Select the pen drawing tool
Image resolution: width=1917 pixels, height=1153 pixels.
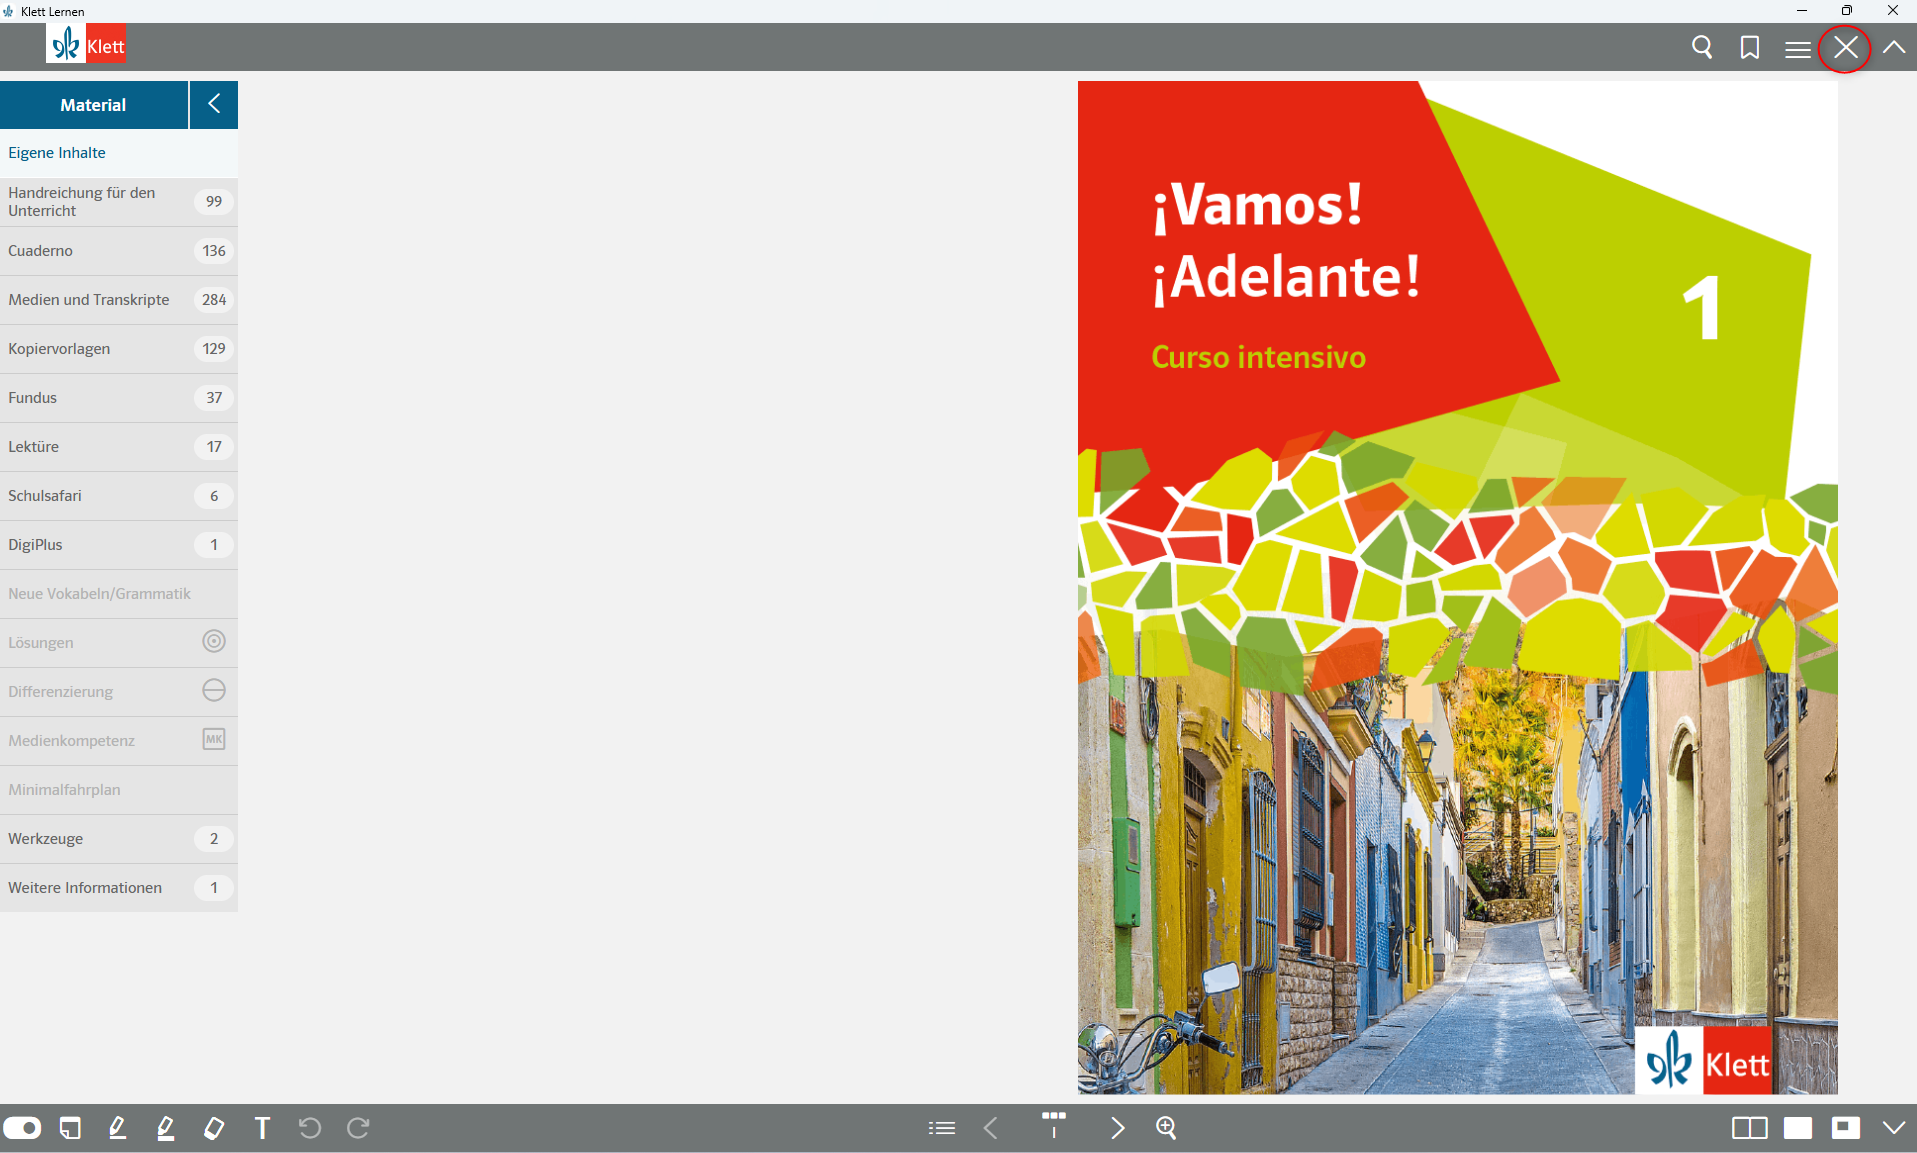pyautogui.click(x=118, y=1128)
